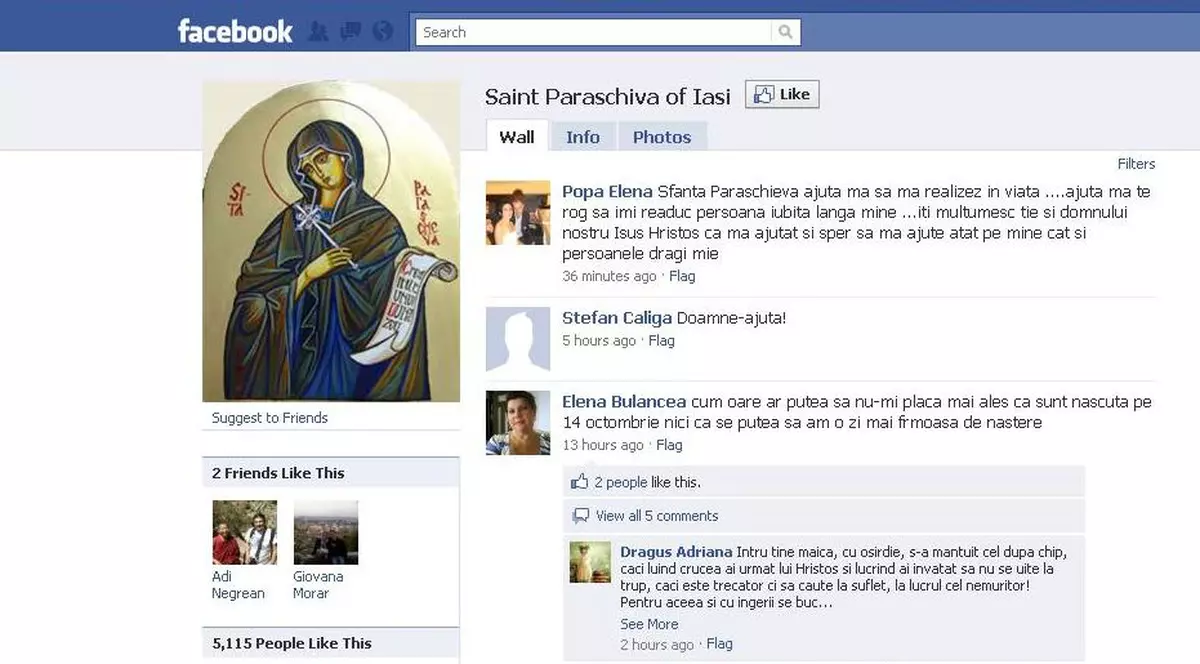Open the notifications globe icon
This screenshot has width=1200, height=664.
point(381,31)
